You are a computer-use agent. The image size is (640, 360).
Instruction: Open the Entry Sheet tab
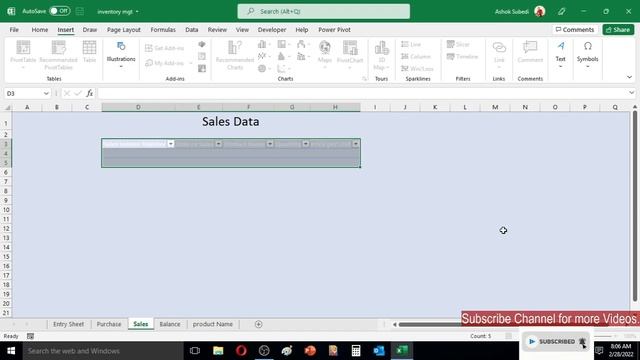[x=68, y=324]
